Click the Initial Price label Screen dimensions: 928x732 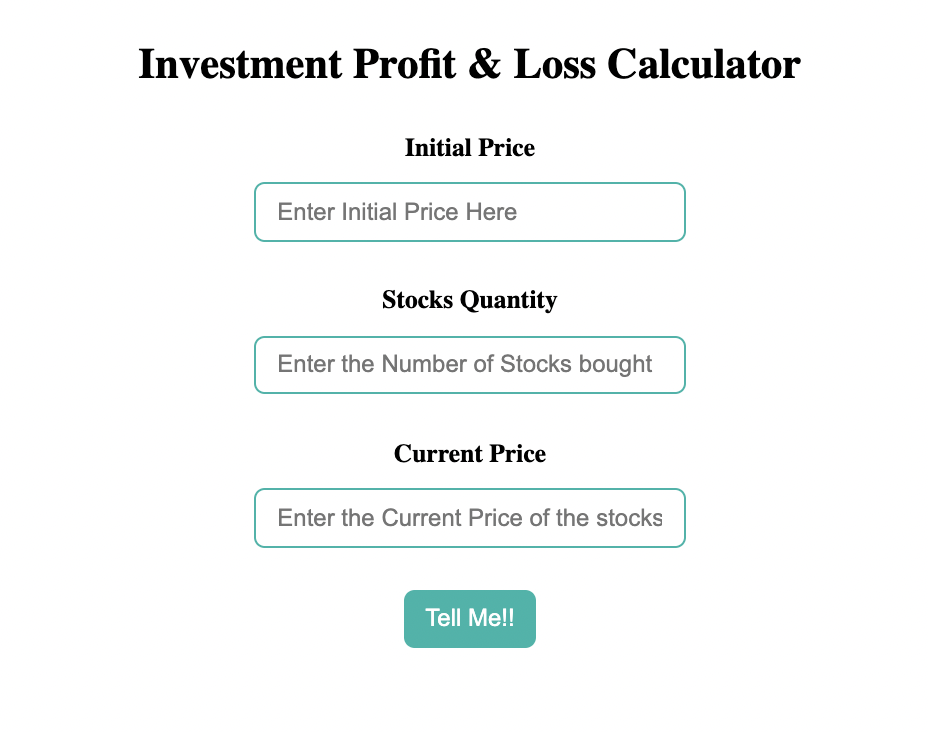tap(470, 147)
